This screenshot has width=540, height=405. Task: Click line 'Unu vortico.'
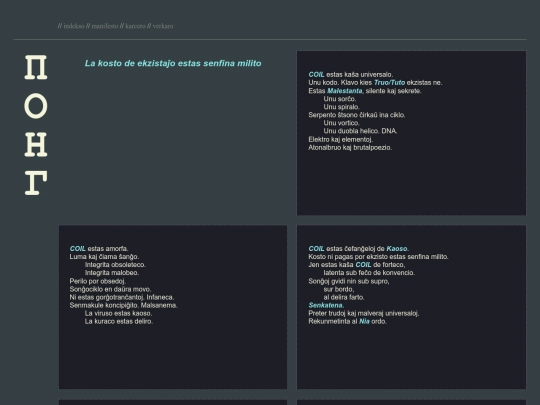pyautogui.click(x=341, y=123)
